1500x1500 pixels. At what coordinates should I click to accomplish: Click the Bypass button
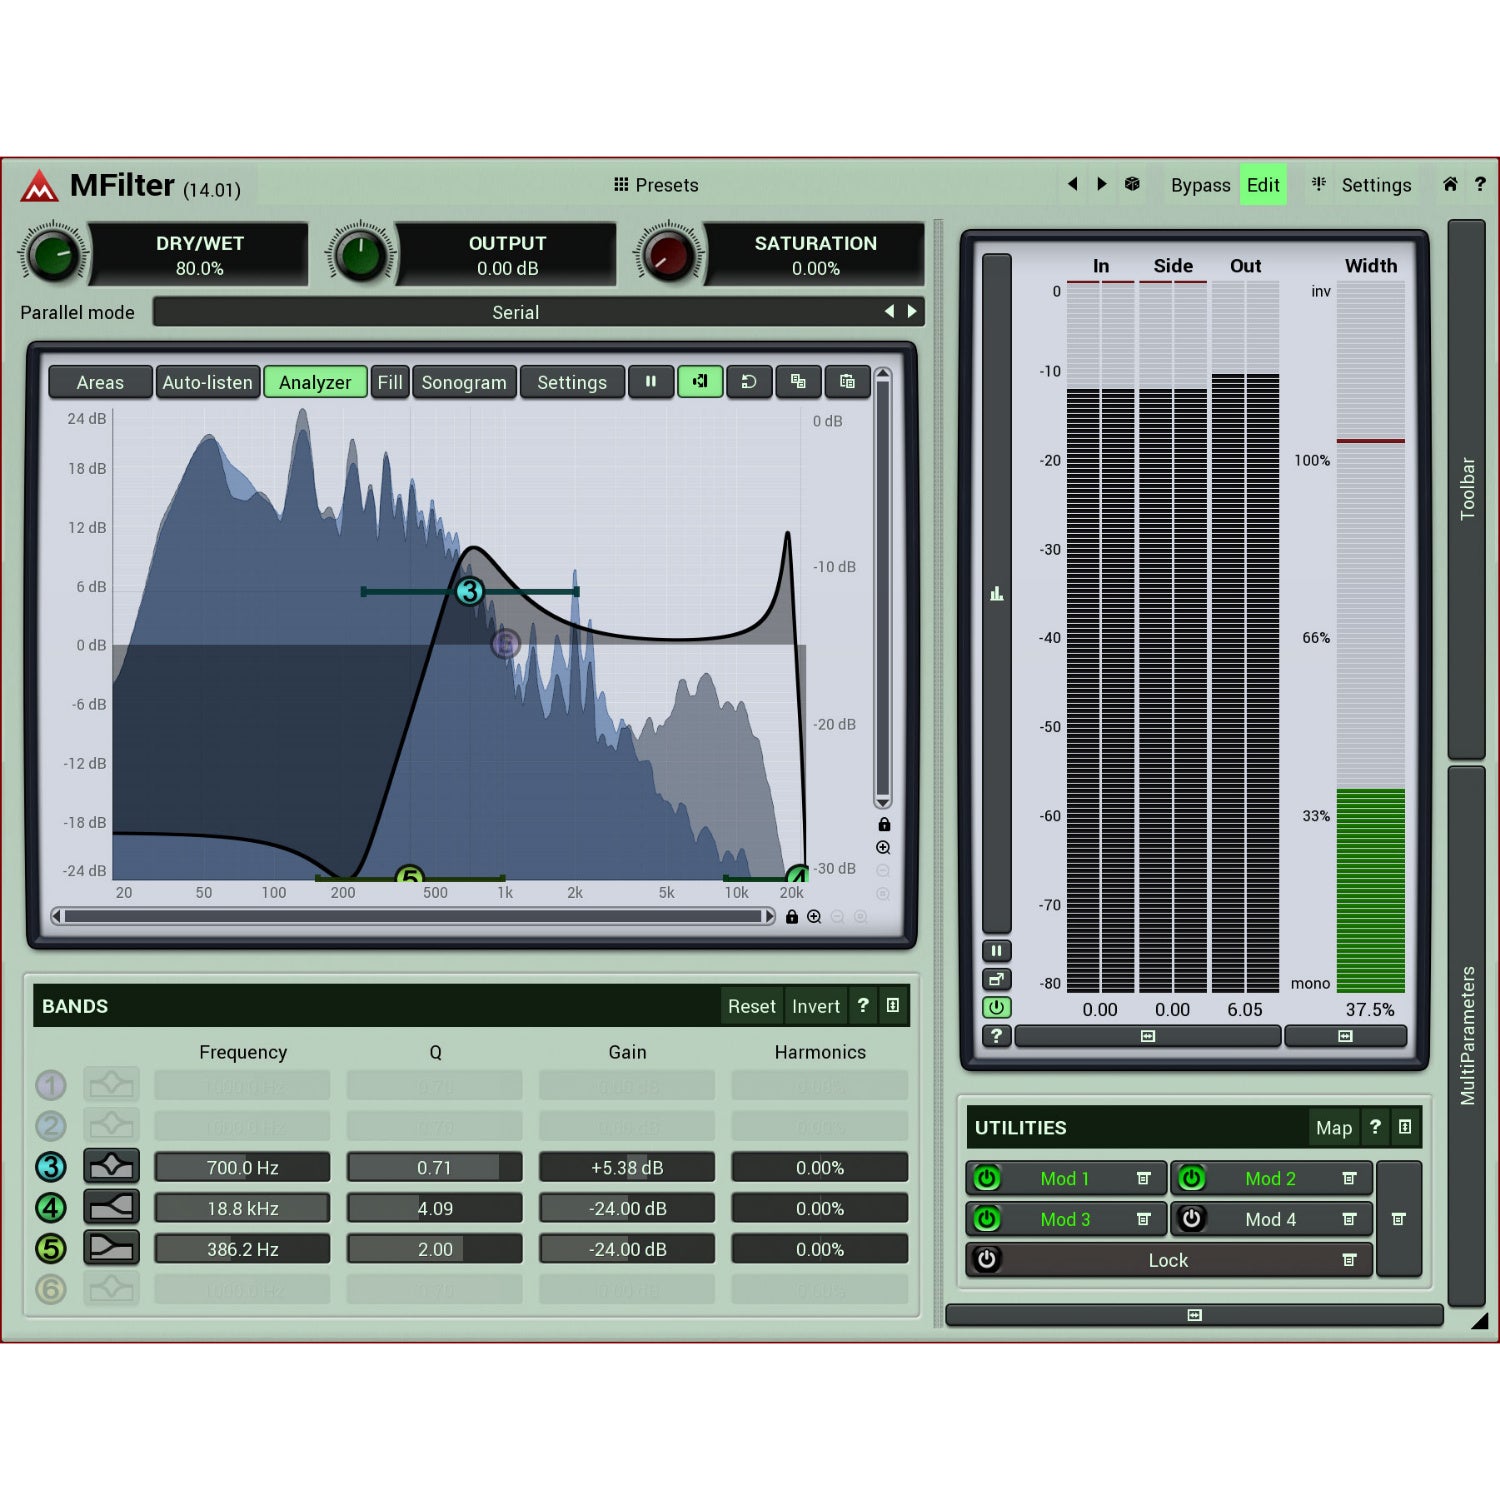[x=1200, y=185]
